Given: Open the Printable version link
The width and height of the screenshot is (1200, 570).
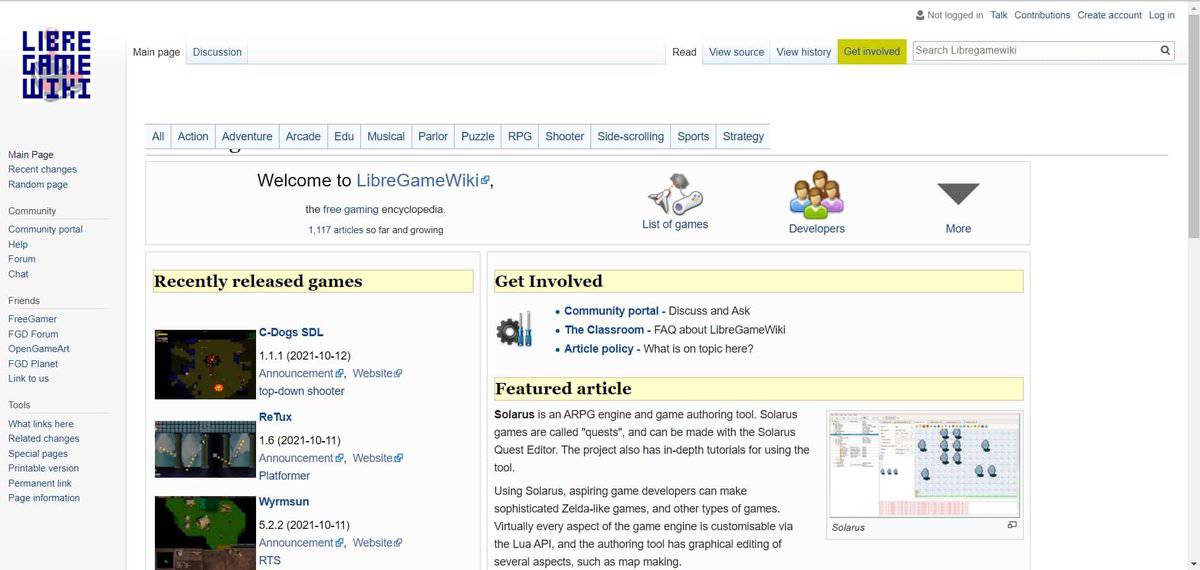Looking at the screenshot, I should (x=43, y=468).
